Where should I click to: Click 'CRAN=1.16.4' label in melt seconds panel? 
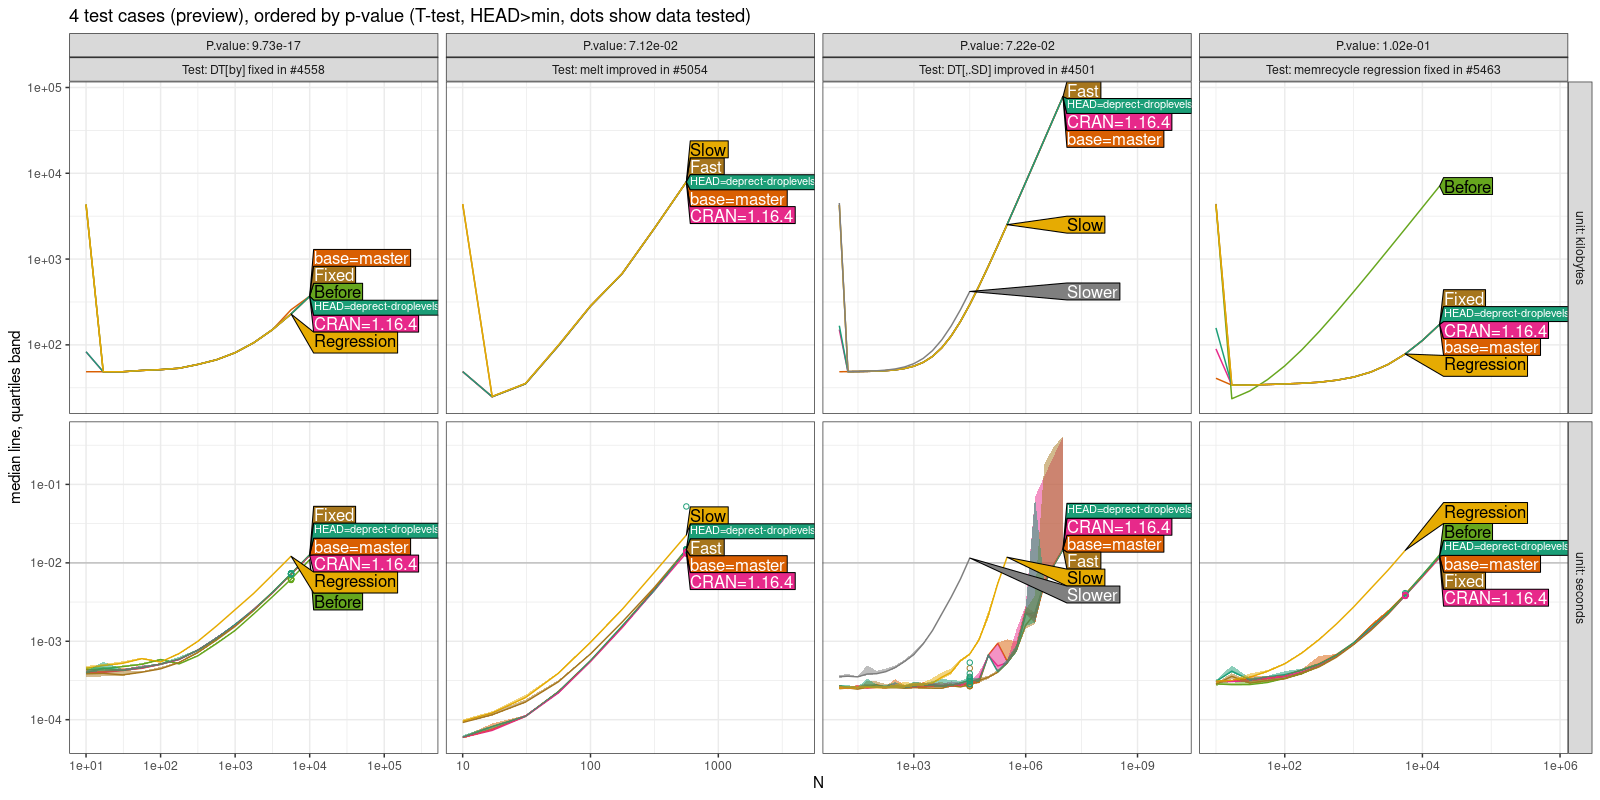coord(742,582)
